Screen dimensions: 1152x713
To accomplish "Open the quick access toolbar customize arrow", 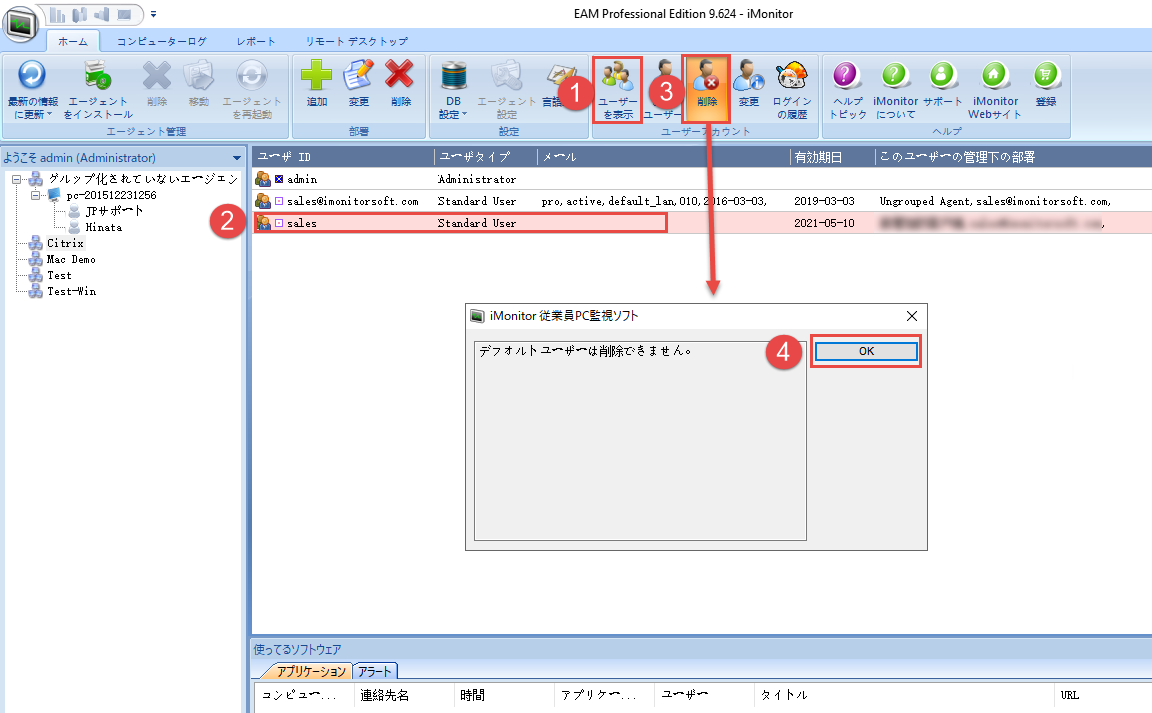I will [154, 14].
